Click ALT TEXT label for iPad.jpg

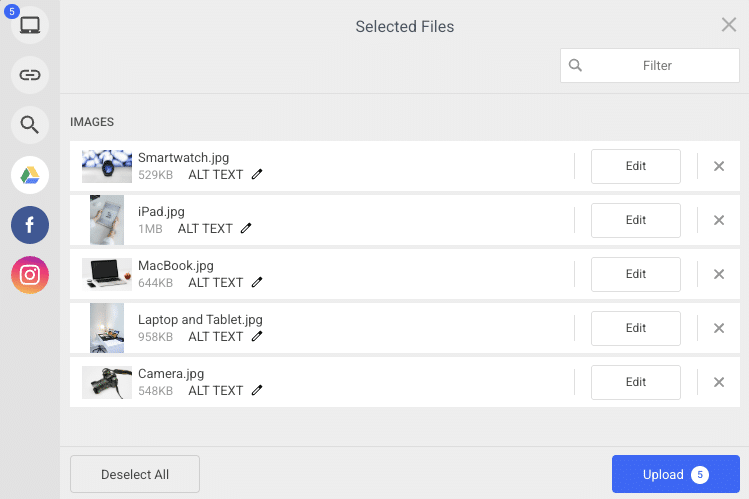coord(205,229)
